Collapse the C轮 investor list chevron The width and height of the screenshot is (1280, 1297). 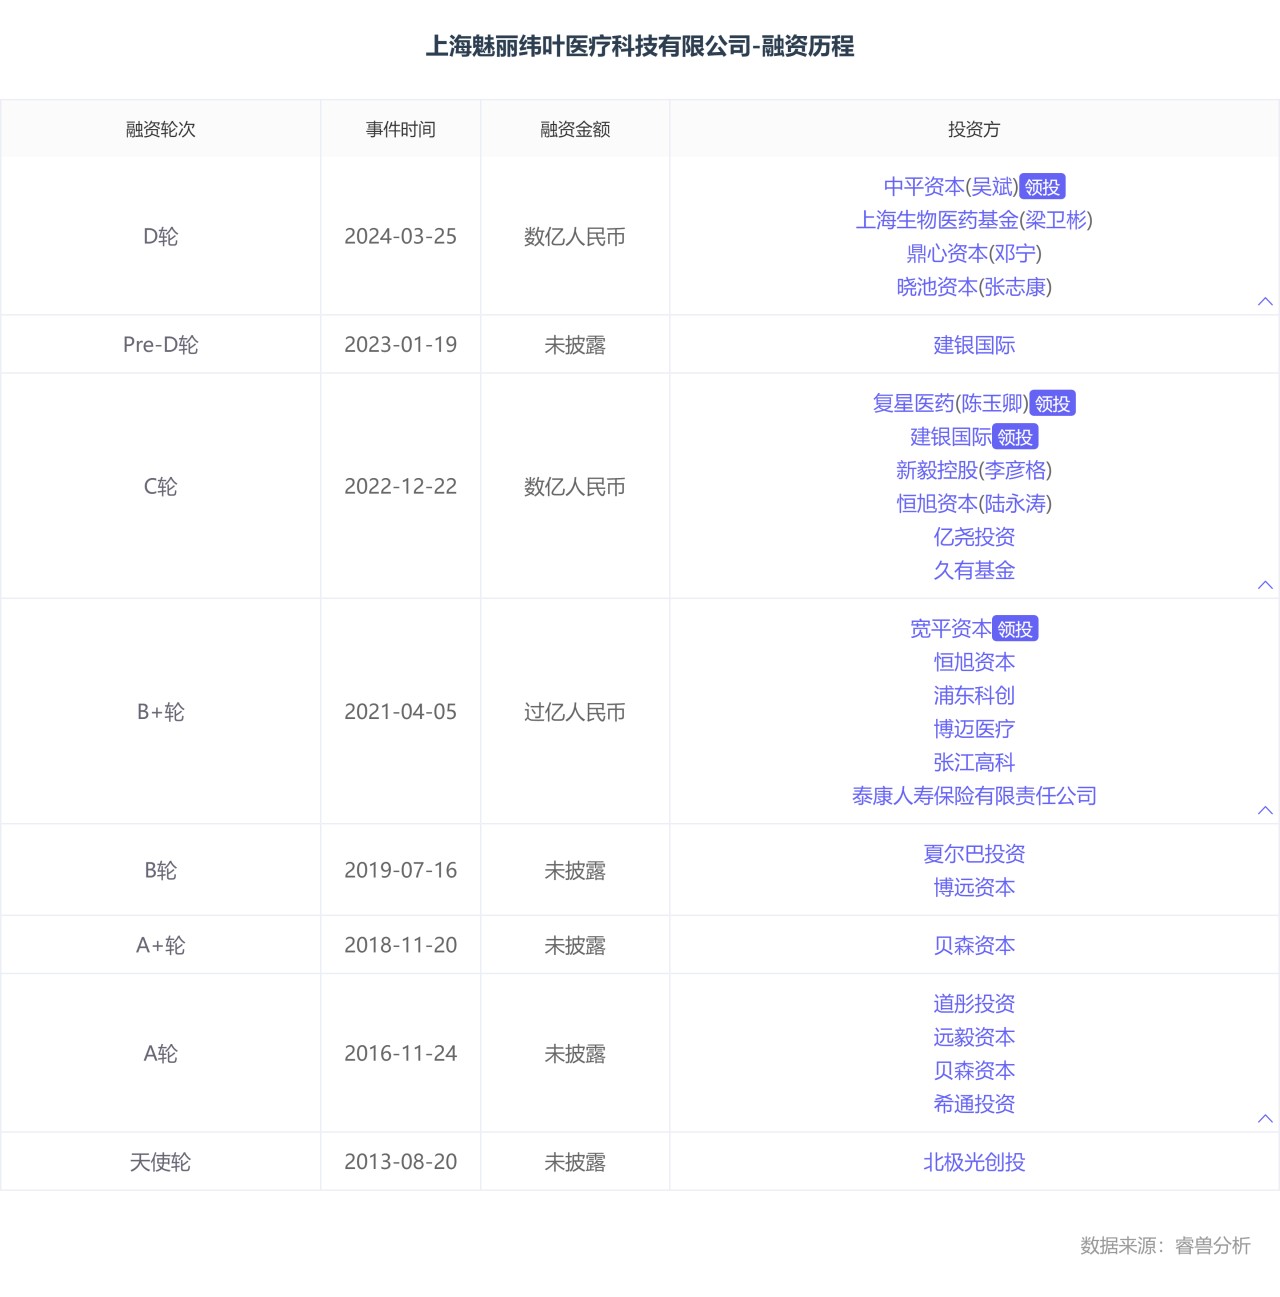pos(1265,584)
